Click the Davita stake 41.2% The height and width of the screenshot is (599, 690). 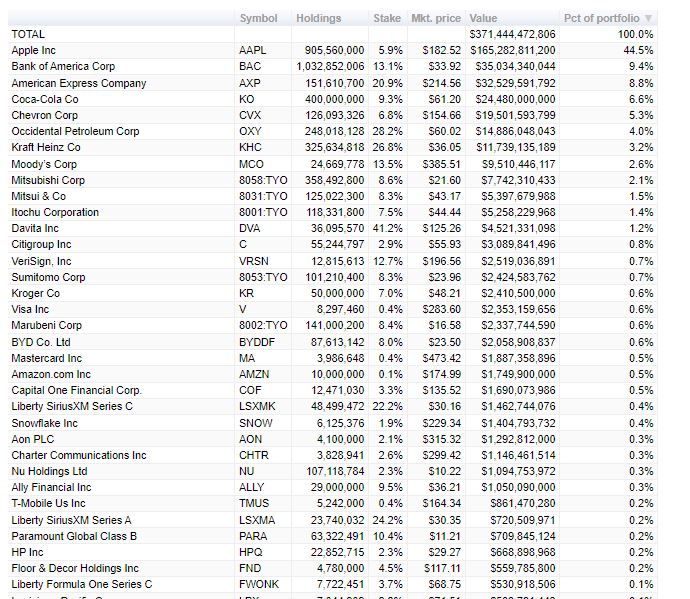click(x=387, y=228)
